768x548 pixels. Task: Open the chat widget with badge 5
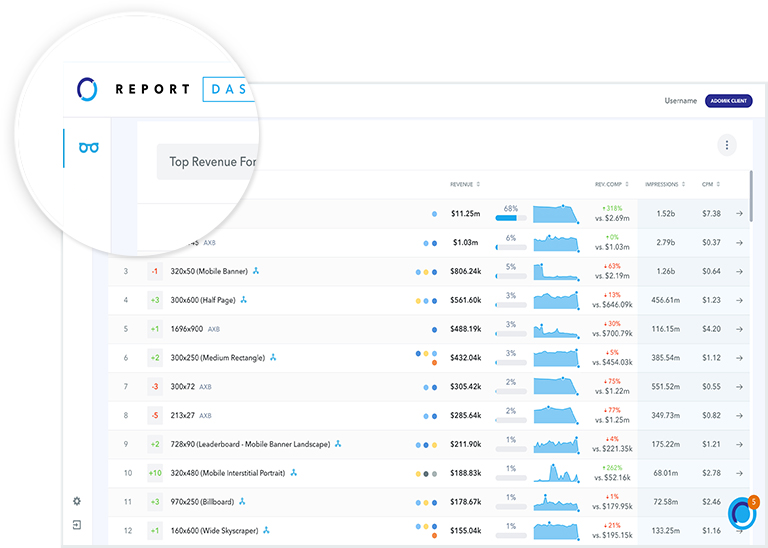click(x=742, y=512)
